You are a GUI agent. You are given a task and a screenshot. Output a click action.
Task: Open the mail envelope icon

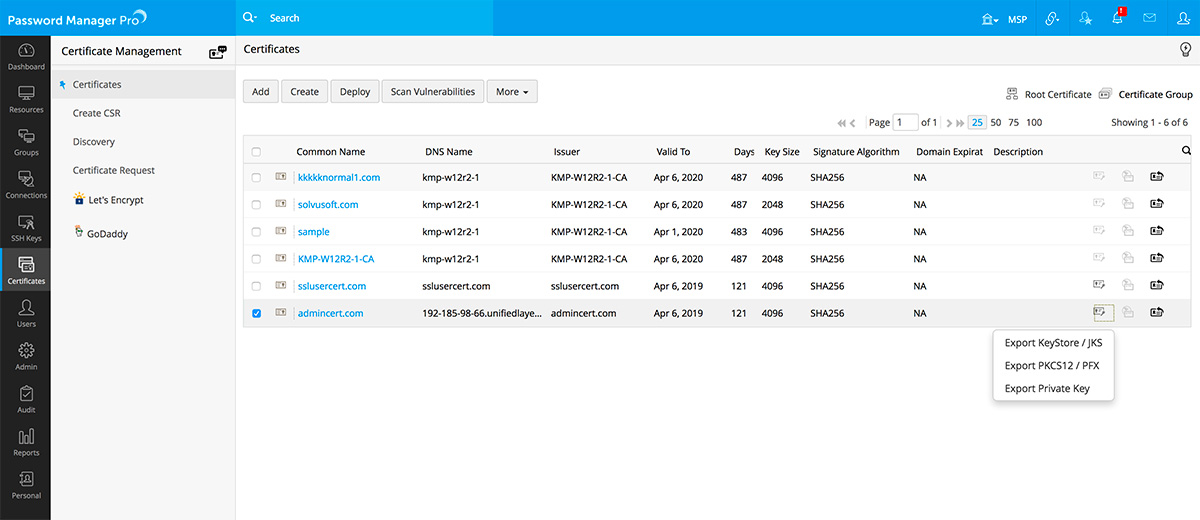pos(1150,18)
